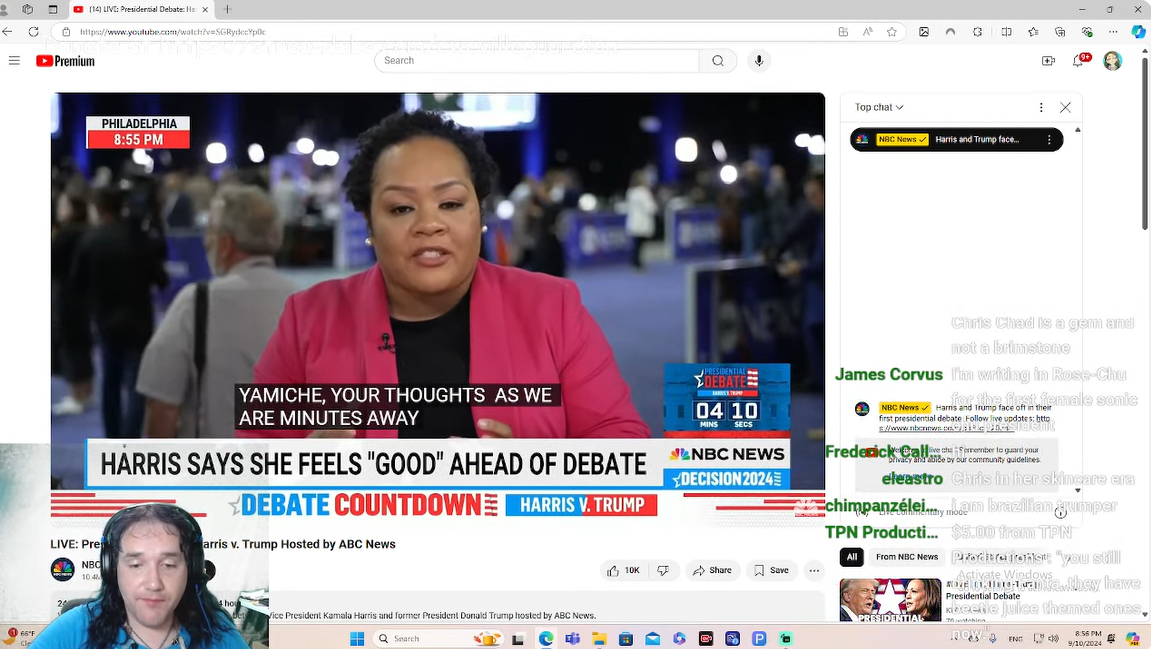The width and height of the screenshot is (1151, 649).
Task: Close the LIVE Presidential Debate tab
Action: (205, 10)
